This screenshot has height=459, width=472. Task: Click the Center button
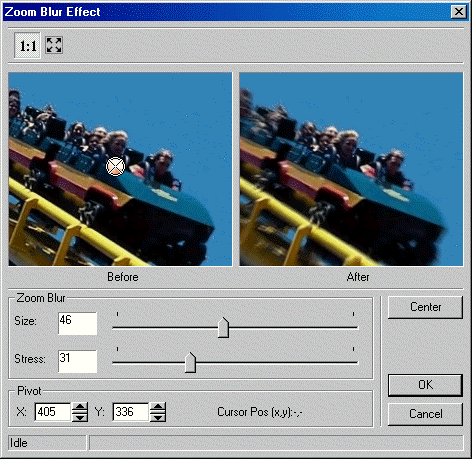tap(425, 307)
